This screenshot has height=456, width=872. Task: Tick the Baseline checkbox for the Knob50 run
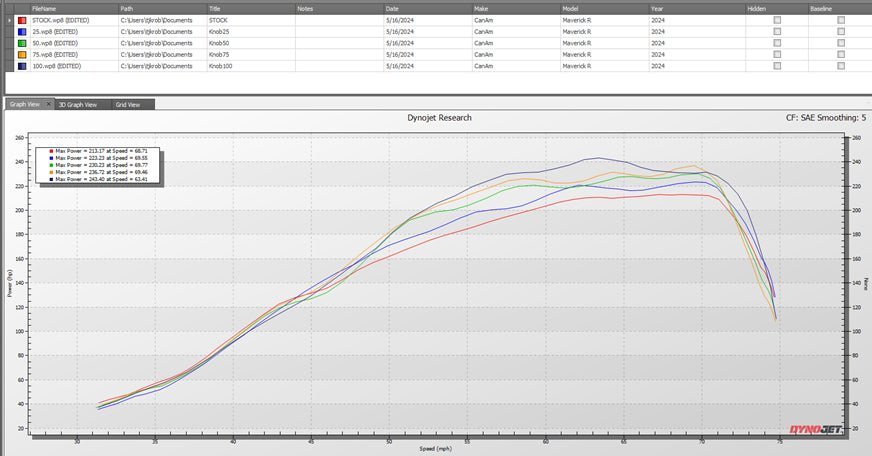841,43
